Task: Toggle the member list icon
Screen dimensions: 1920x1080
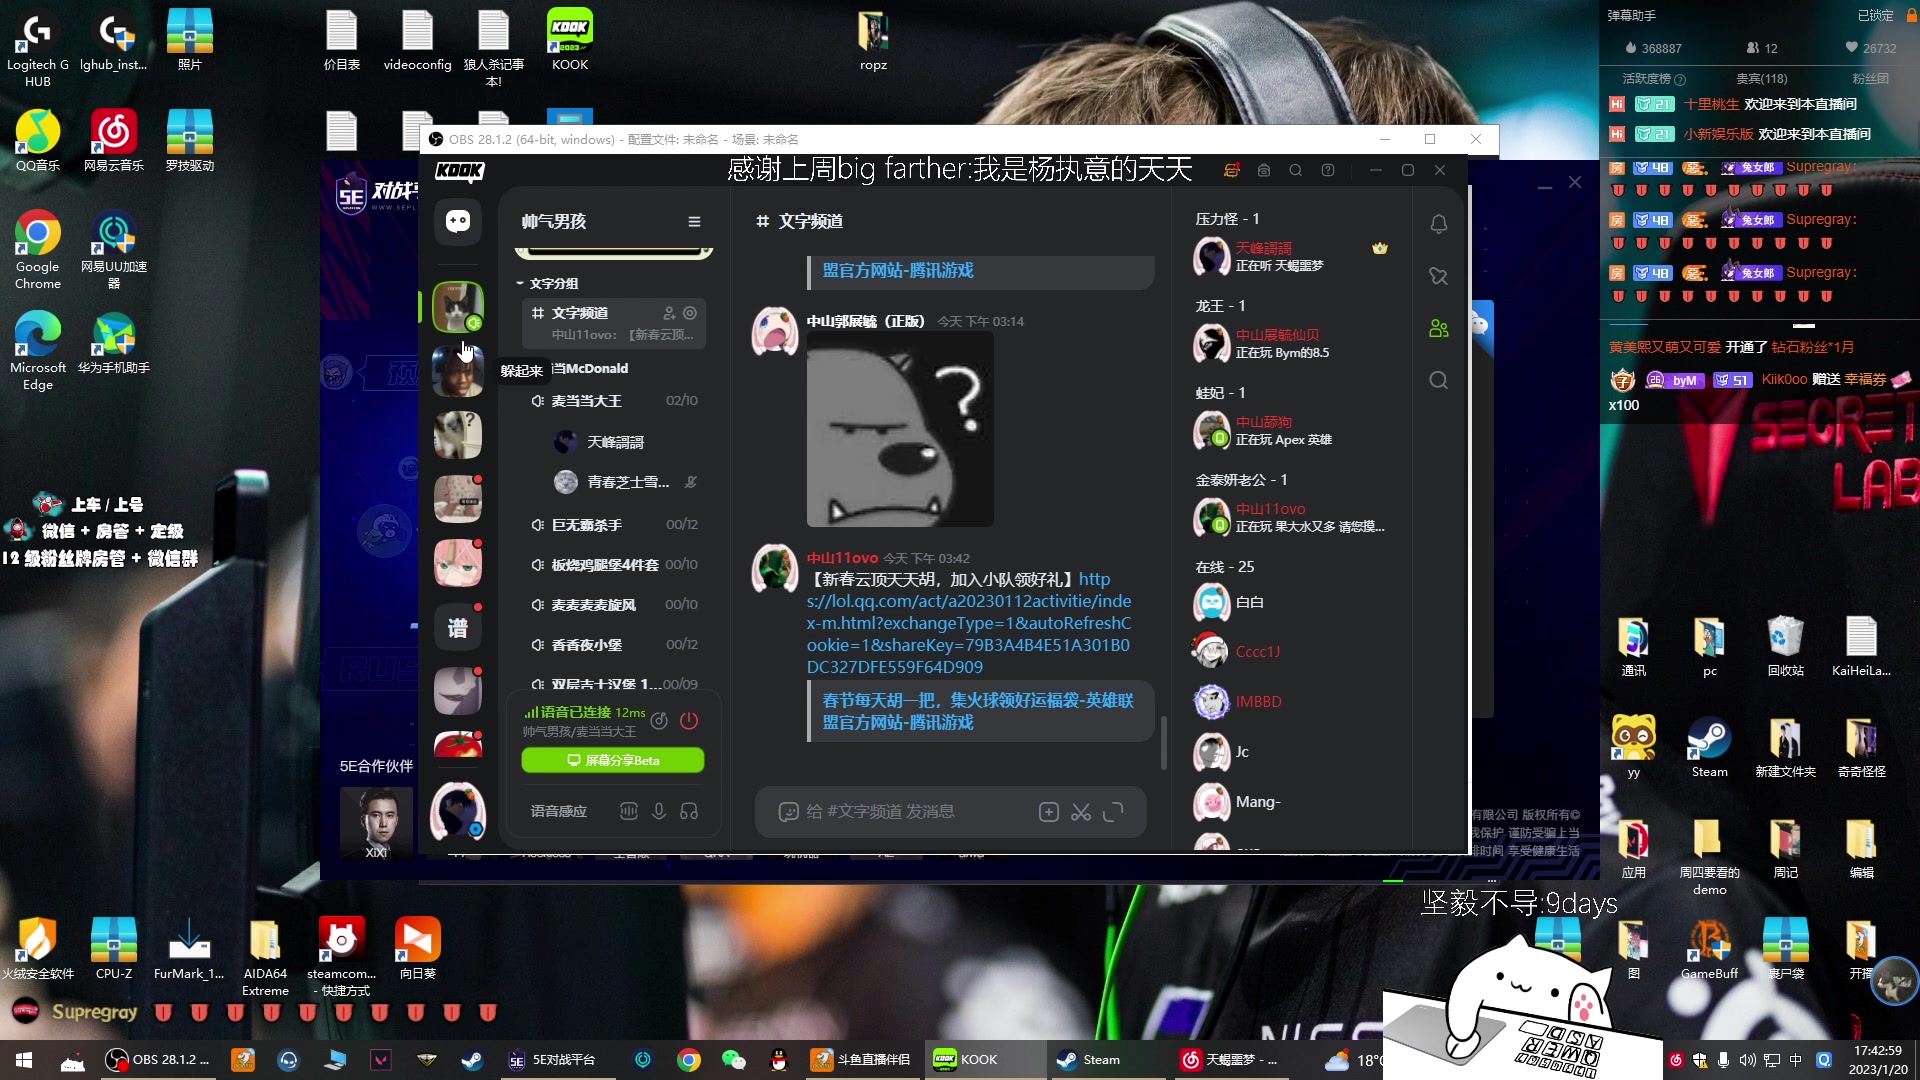Action: pyautogui.click(x=1439, y=329)
